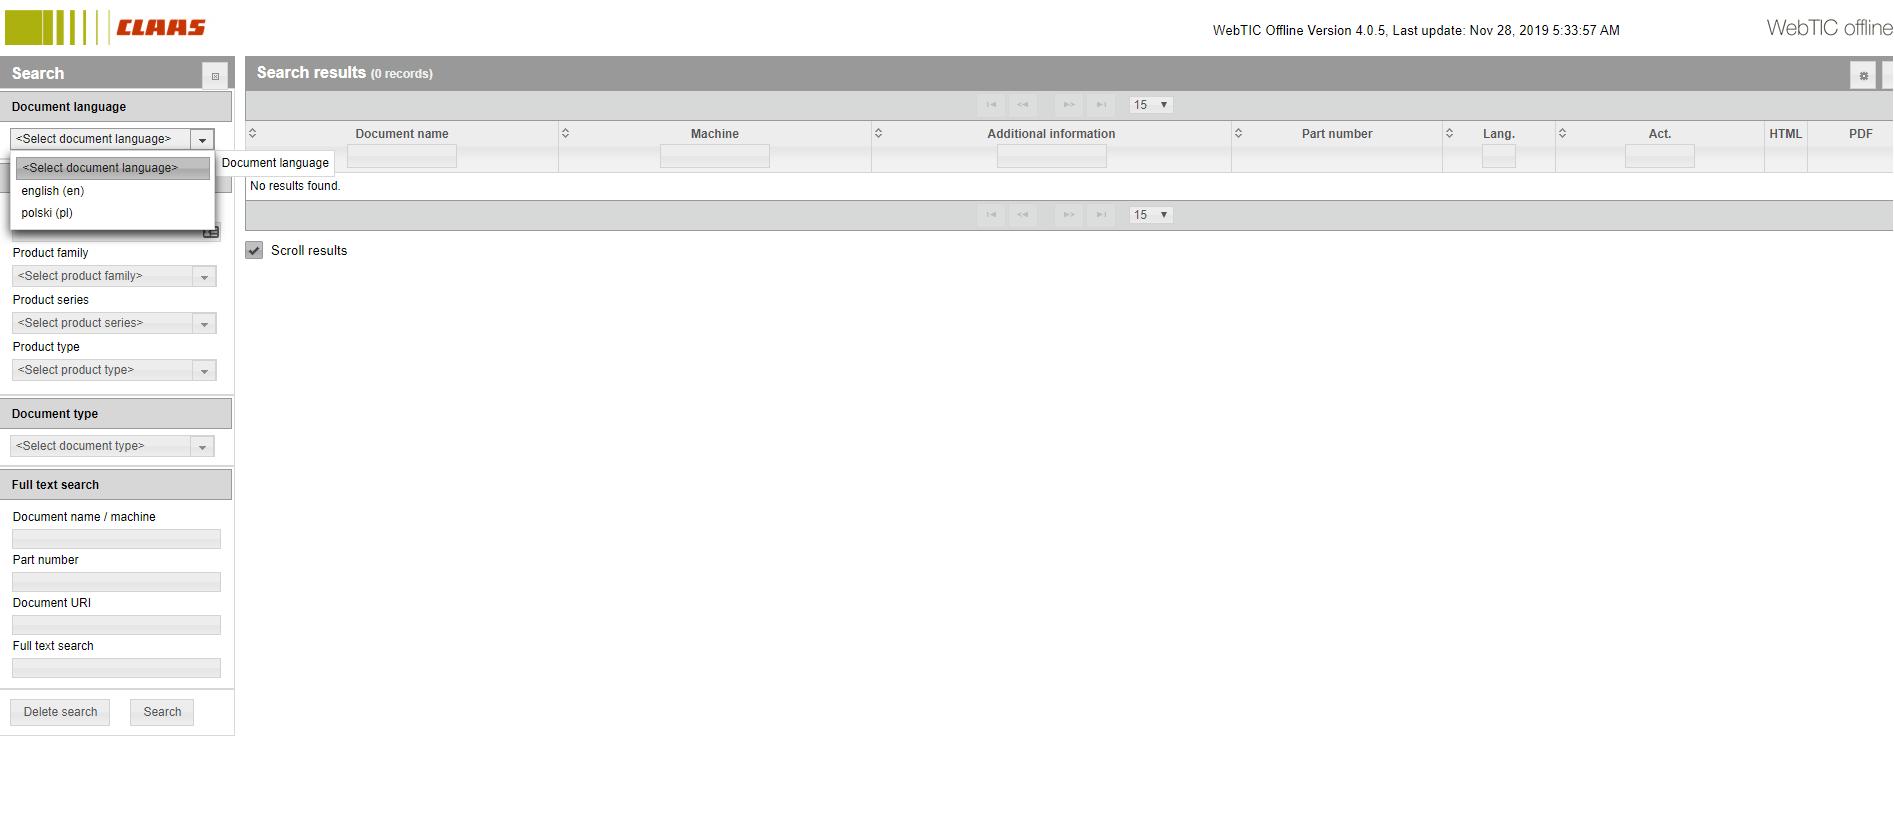This screenshot has height=840, width=1894.
Task: Open the Document type dropdown
Action: 112,446
